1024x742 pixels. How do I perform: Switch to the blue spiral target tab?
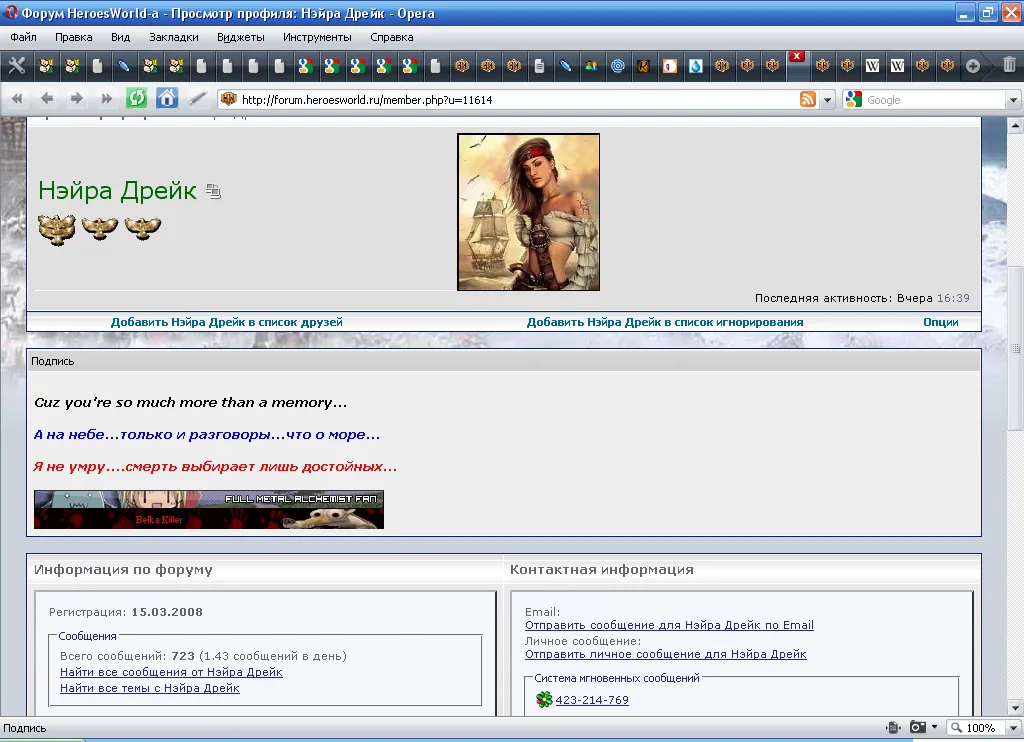(x=618, y=66)
